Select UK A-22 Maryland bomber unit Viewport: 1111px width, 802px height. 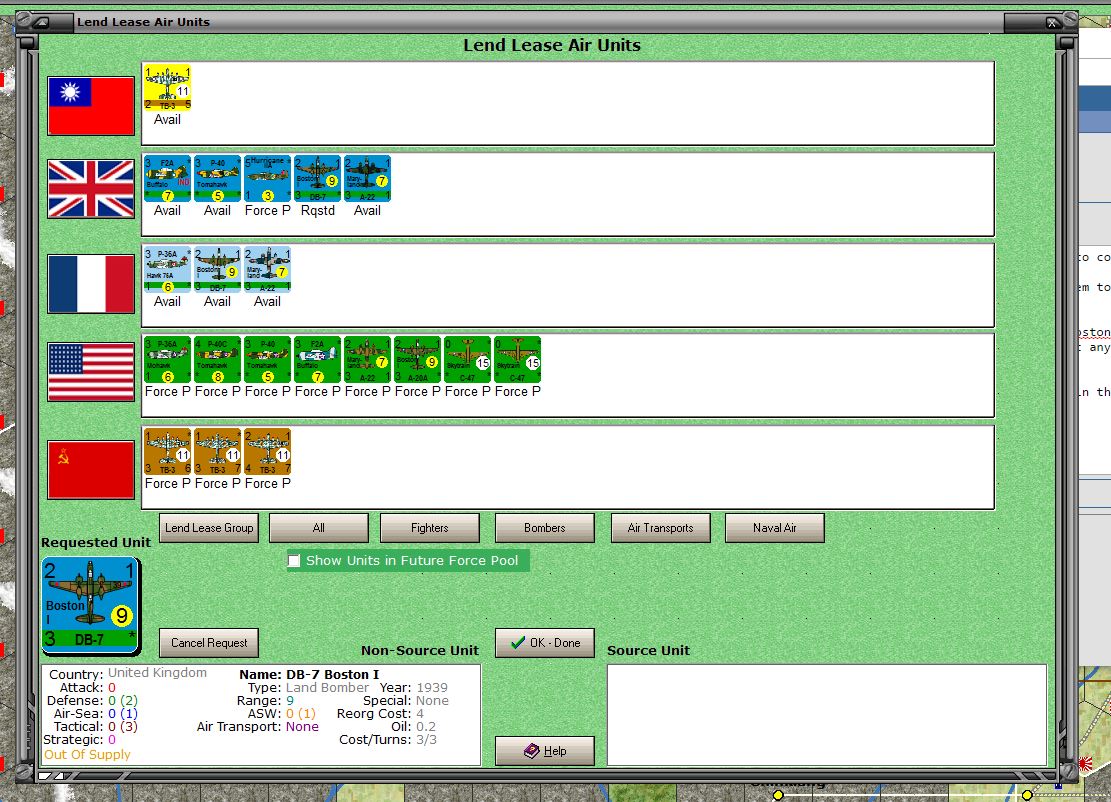pyautogui.click(x=367, y=178)
